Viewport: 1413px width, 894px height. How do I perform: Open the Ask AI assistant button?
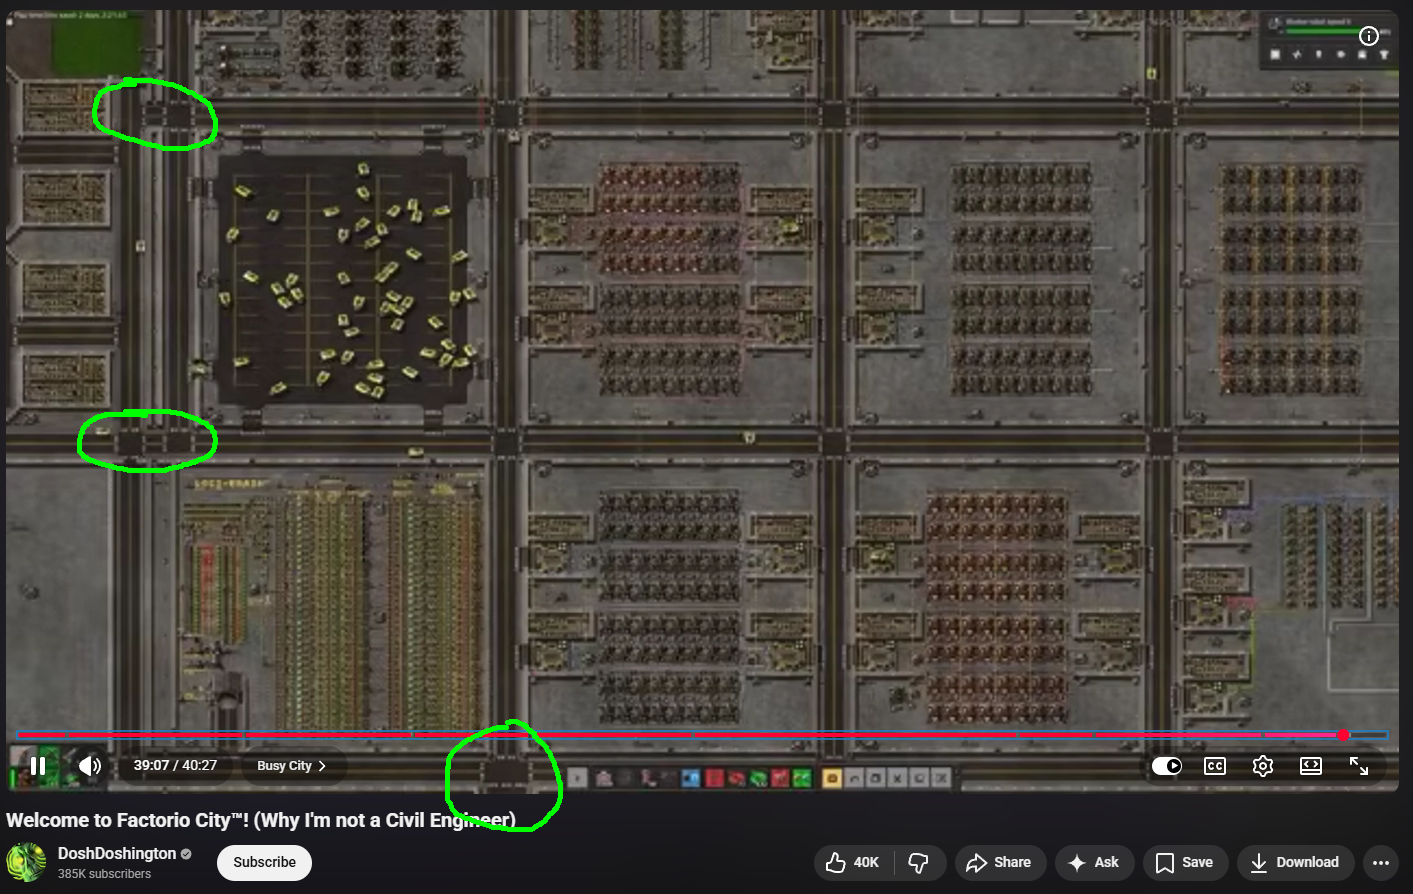click(1094, 862)
